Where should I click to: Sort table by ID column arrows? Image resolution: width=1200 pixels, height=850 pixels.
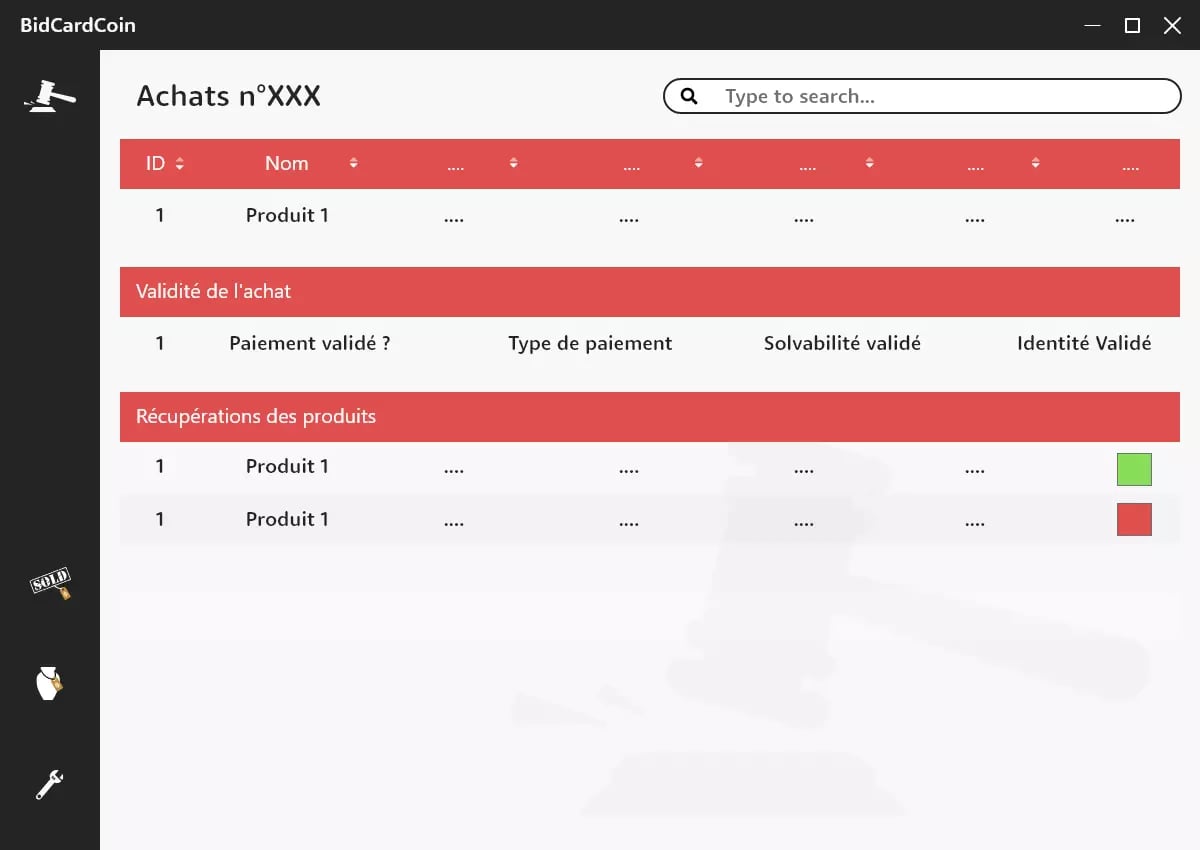point(180,164)
